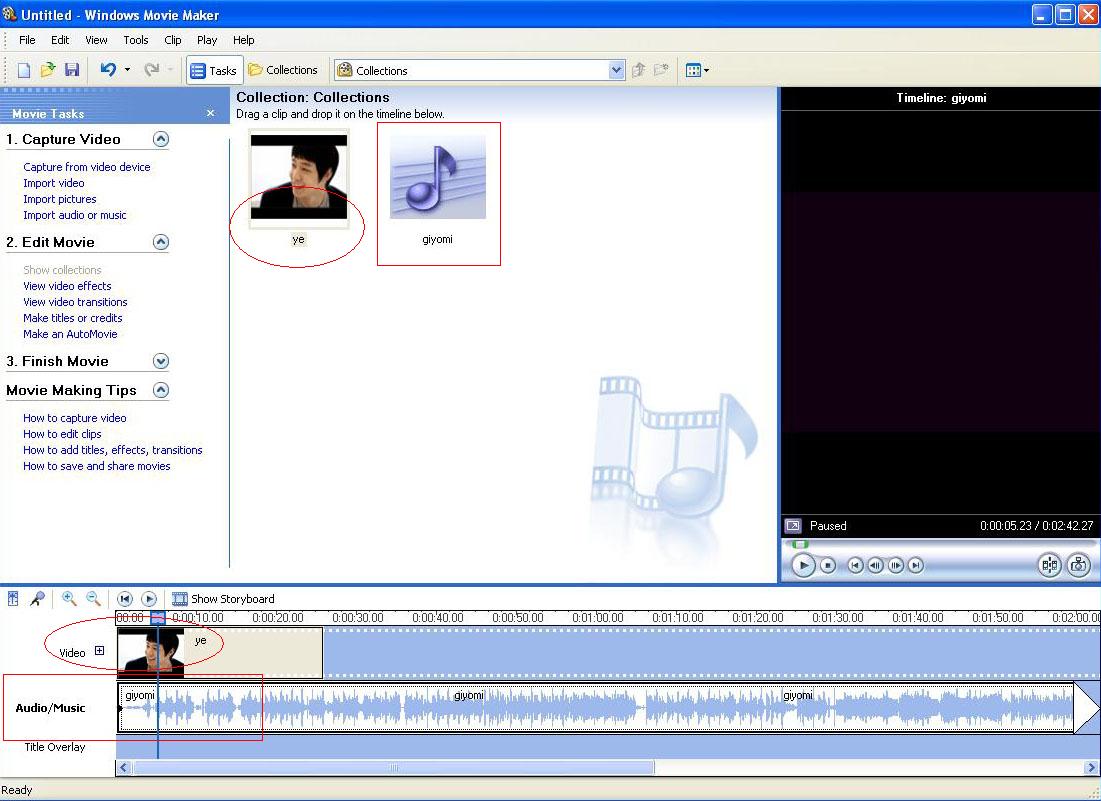Open the Tools menu
The width and height of the screenshot is (1101, 801).
(x=135, y=40)
